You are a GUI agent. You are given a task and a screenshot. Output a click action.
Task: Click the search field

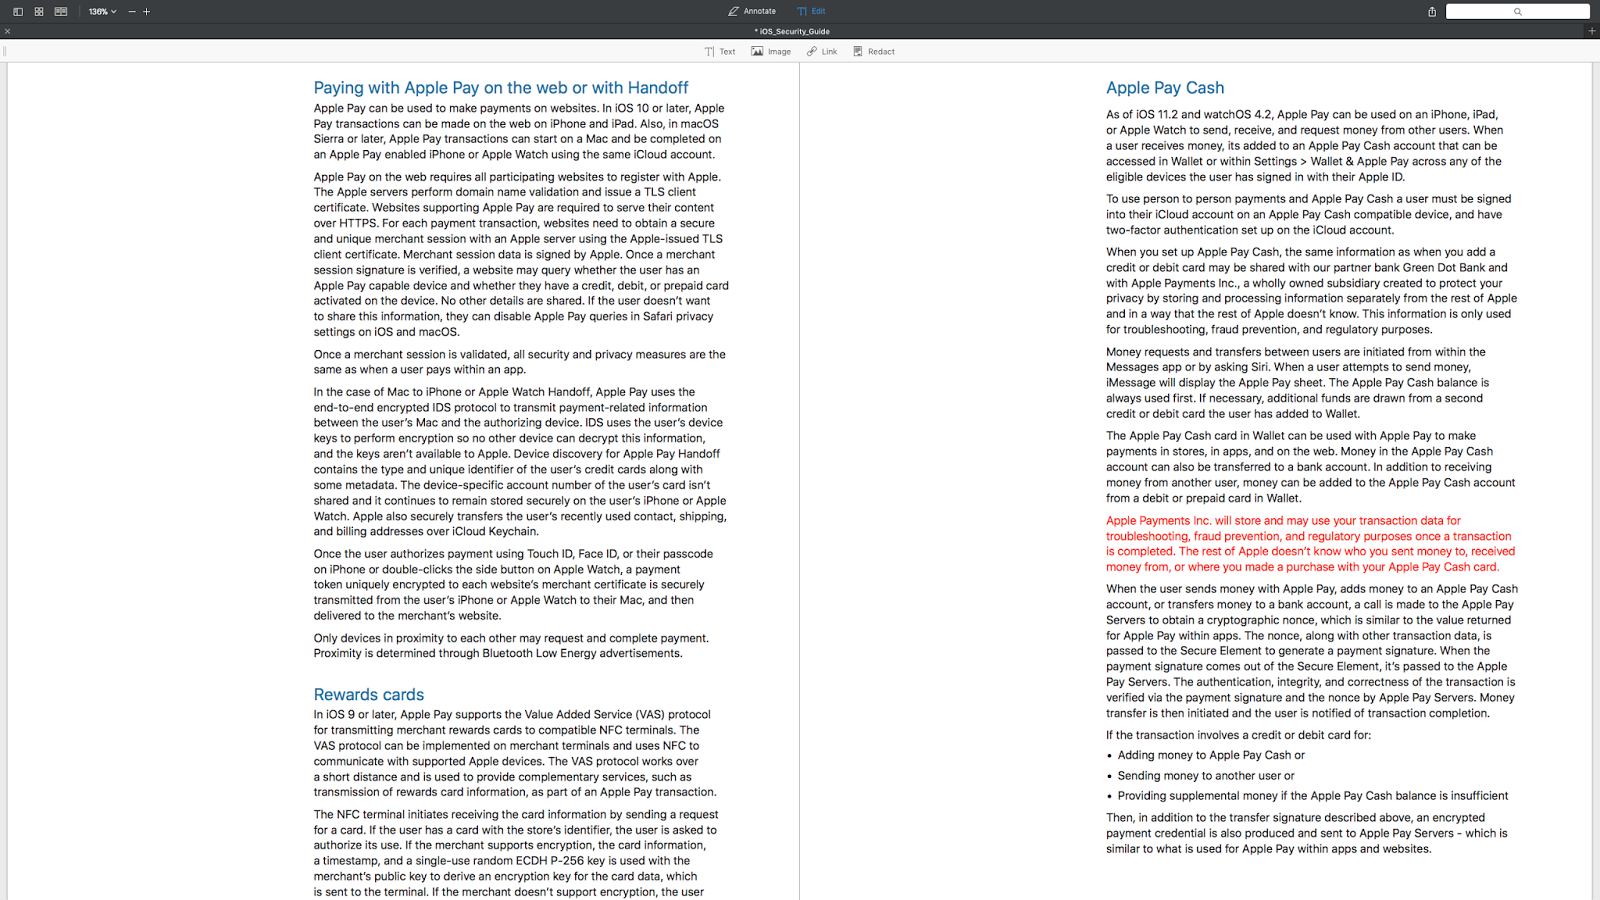1517,11
